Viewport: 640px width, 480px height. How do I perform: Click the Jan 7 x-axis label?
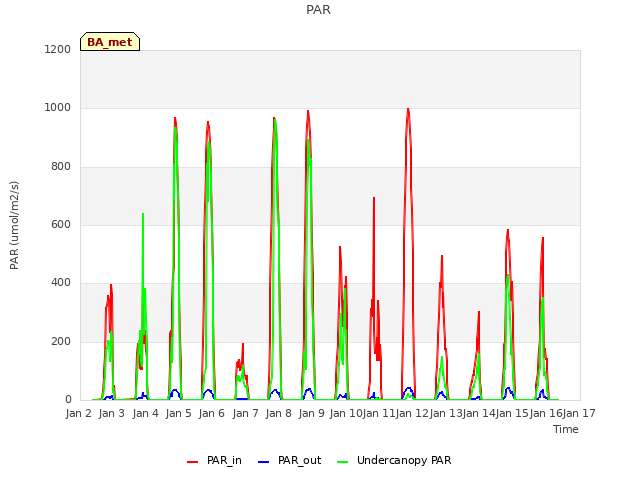pyautogui.click(x=245, y=413)
